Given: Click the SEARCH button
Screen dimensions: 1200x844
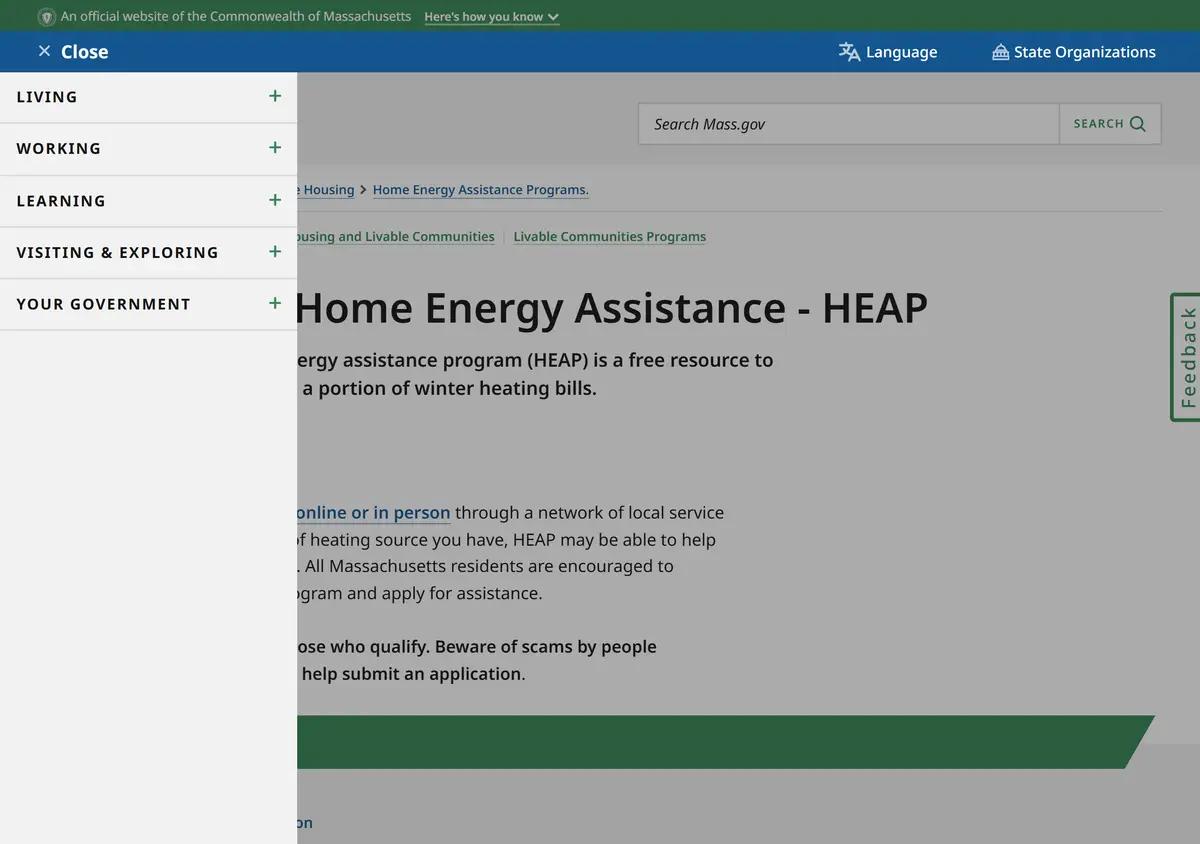Looking at the screenshot, I should coord(1110,124).
